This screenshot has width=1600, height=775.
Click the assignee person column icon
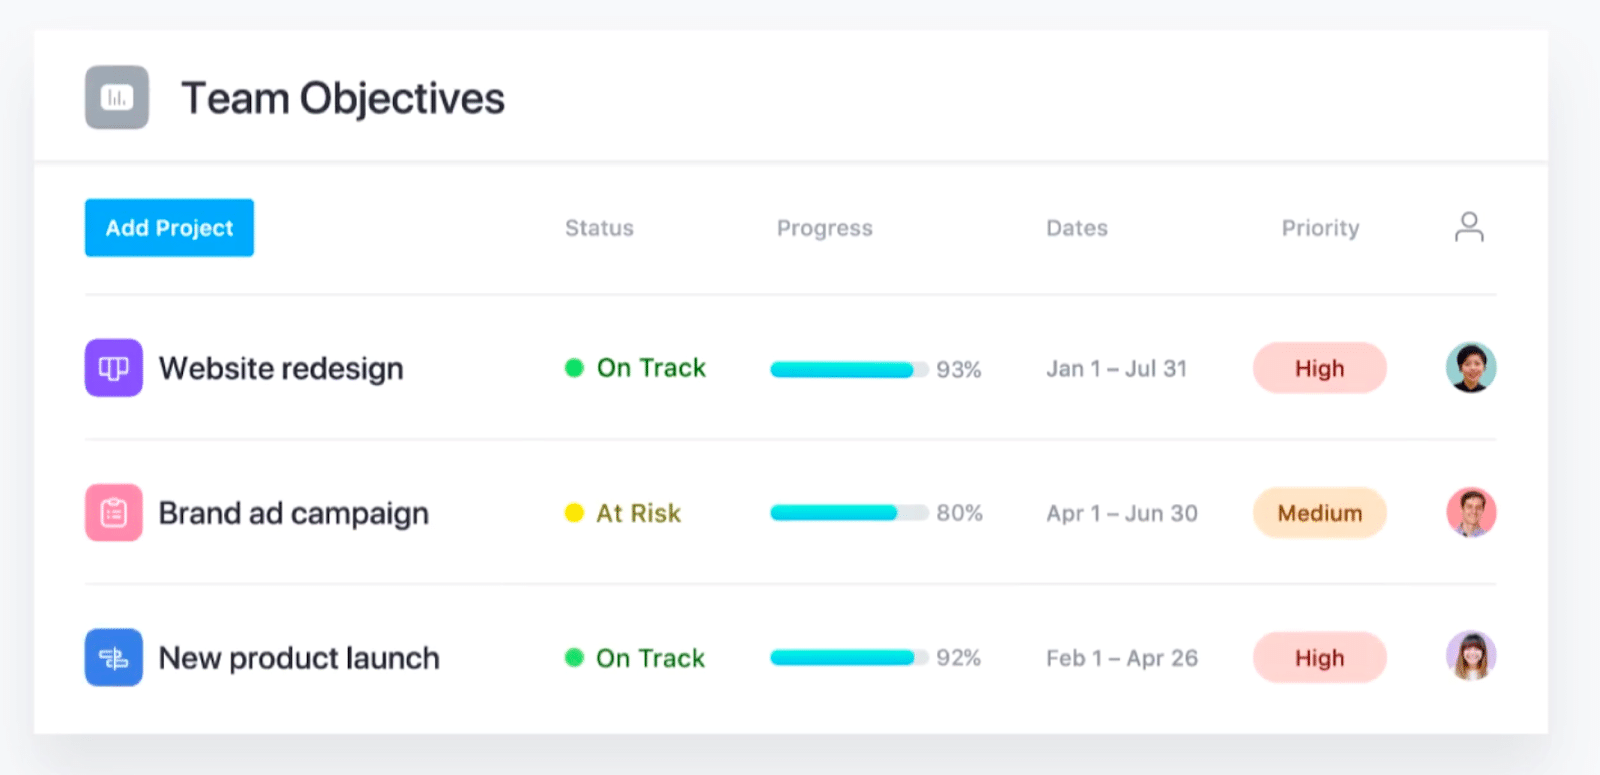(x=1469, y=227)
